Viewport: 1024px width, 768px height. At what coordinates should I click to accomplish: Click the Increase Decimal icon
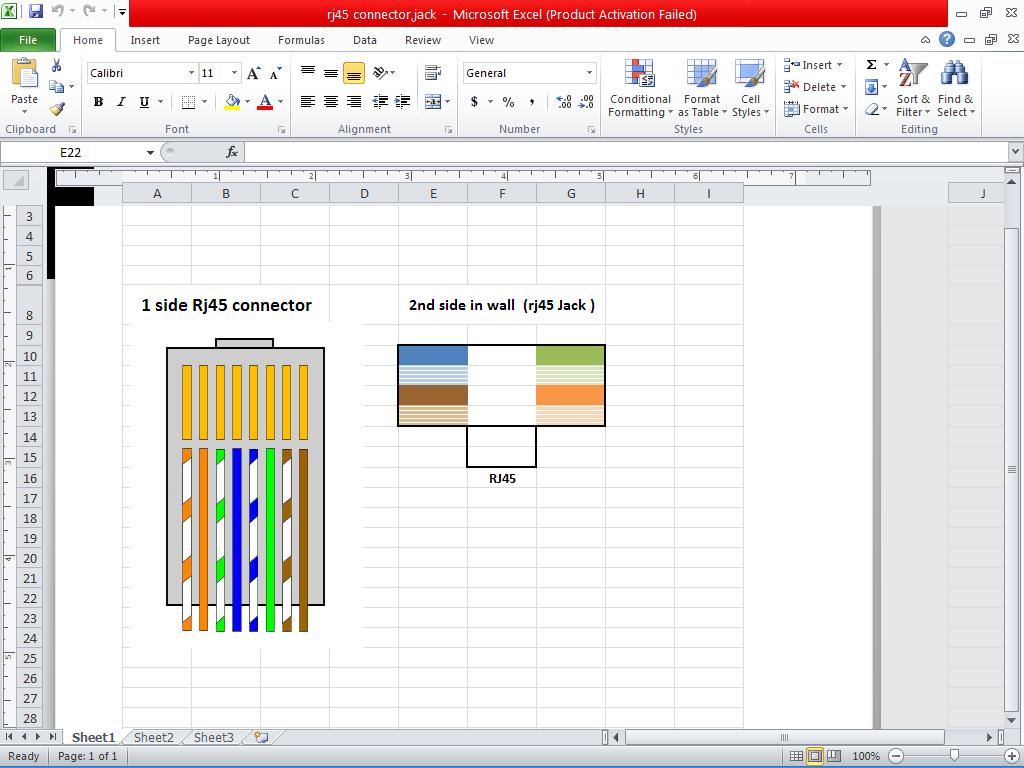[x=564, y=102]
